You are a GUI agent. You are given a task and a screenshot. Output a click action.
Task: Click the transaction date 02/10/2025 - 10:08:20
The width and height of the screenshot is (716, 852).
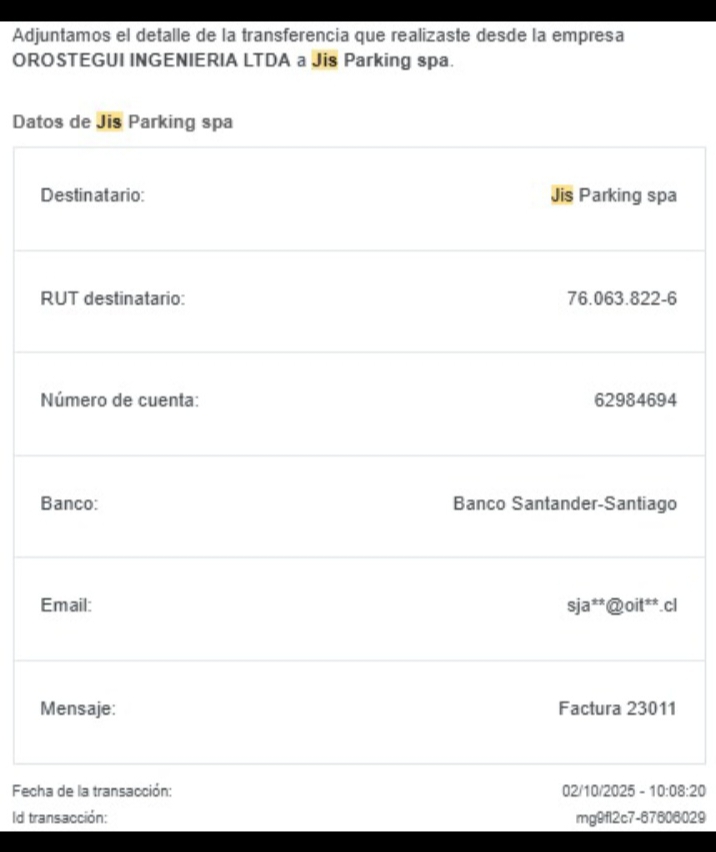pos(634,791)
